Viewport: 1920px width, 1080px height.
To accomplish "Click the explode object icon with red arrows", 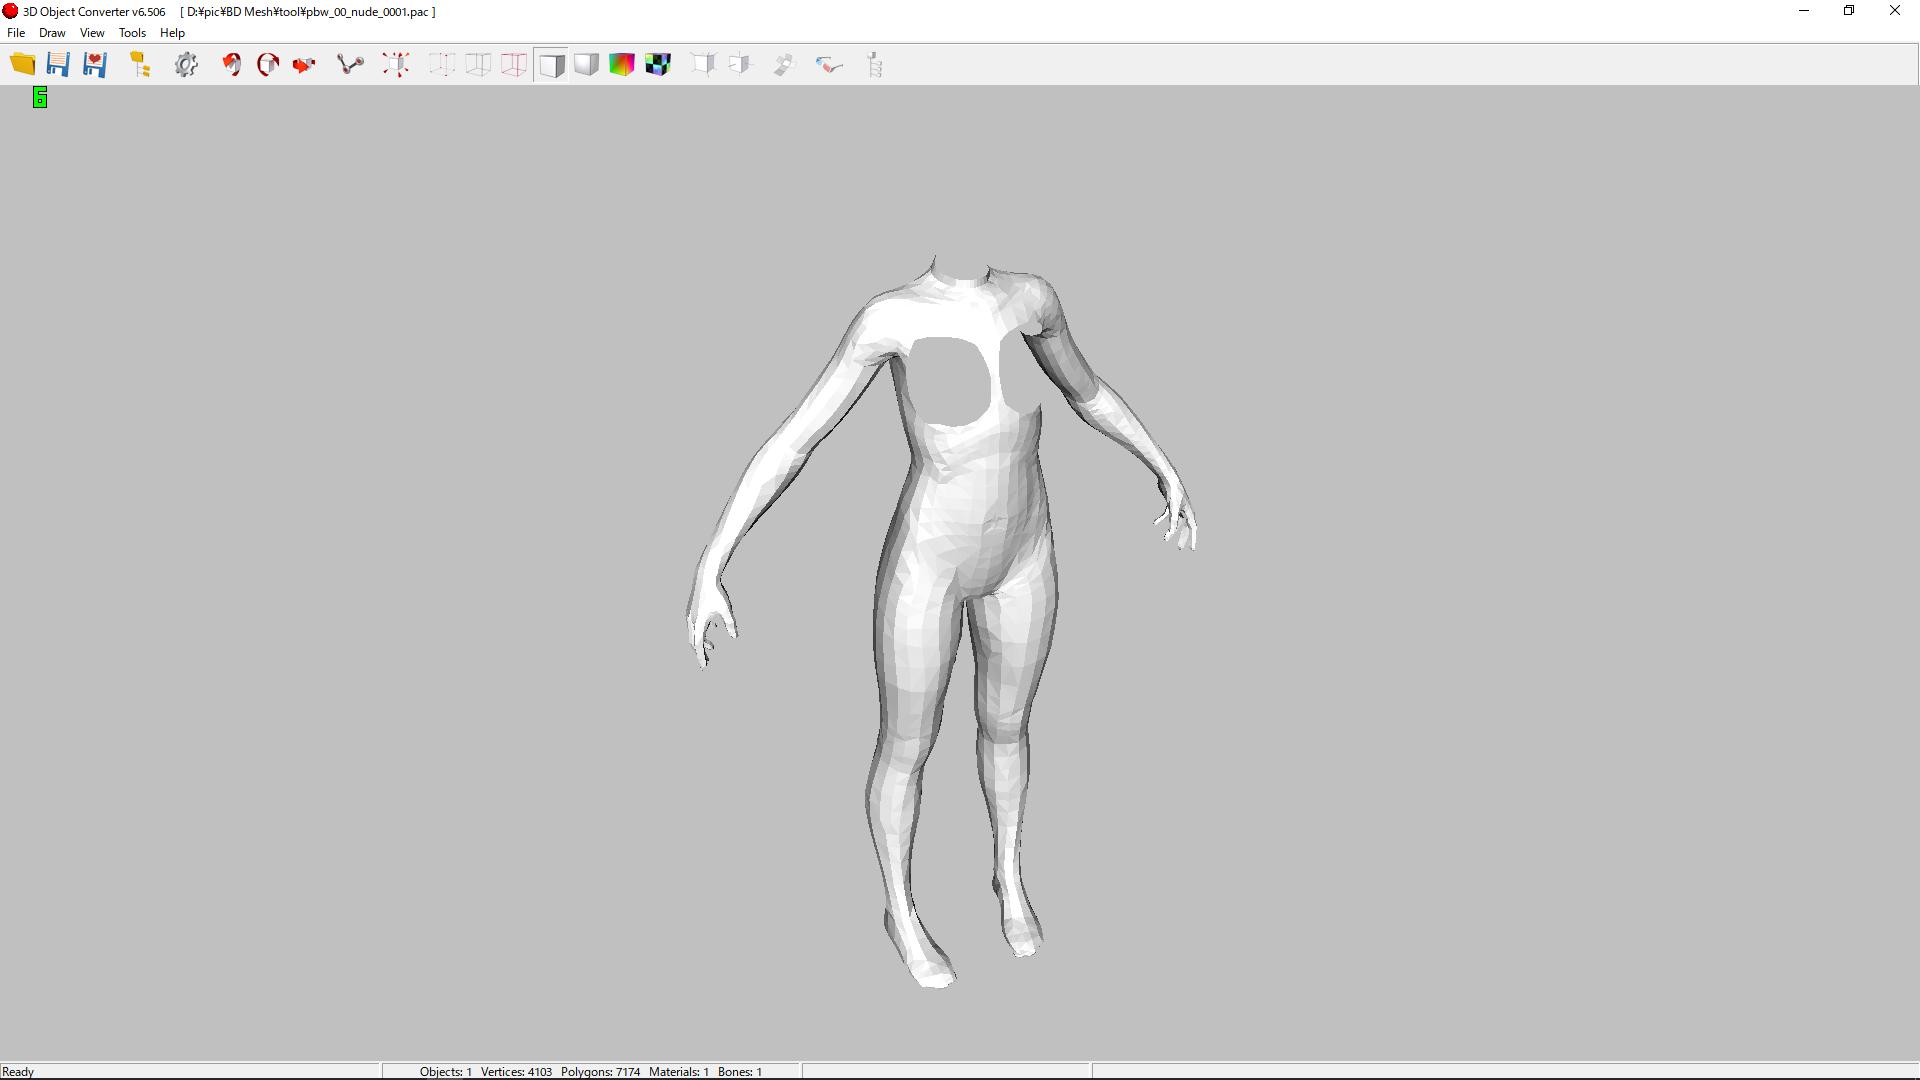I will pos(396,65).
